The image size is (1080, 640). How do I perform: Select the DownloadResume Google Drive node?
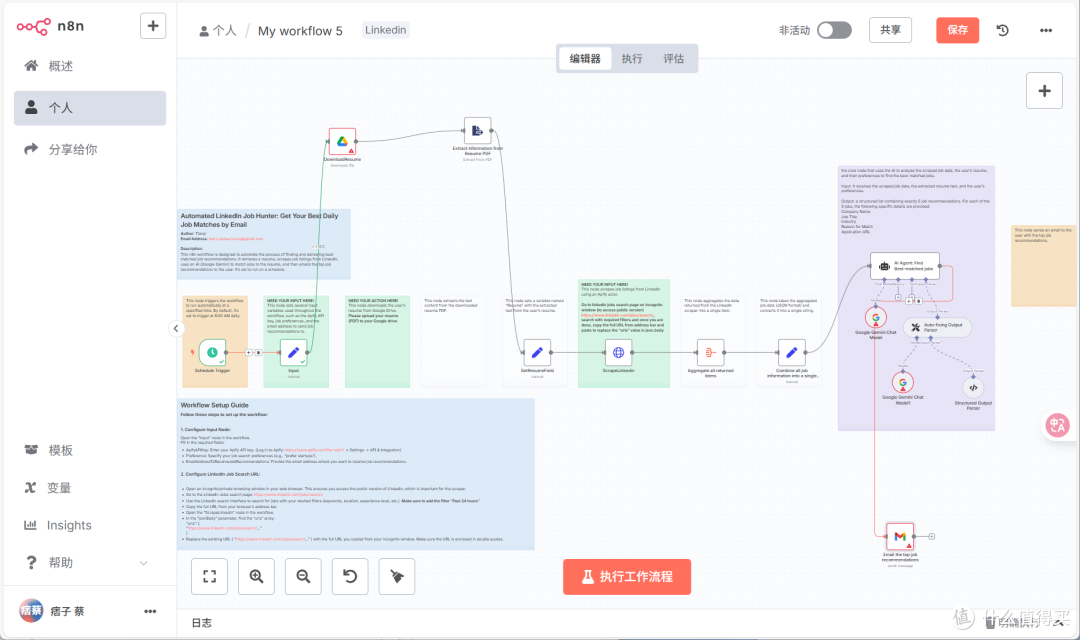click(x=342, y=141)
